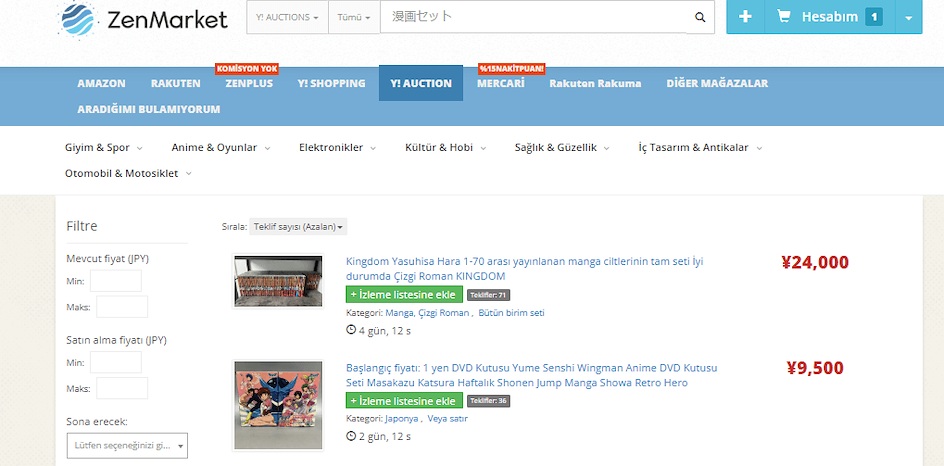This screenshot has height=466, width=944.
Task: Switch to the AMAZON tab
Action: click(x=101, y=84)
